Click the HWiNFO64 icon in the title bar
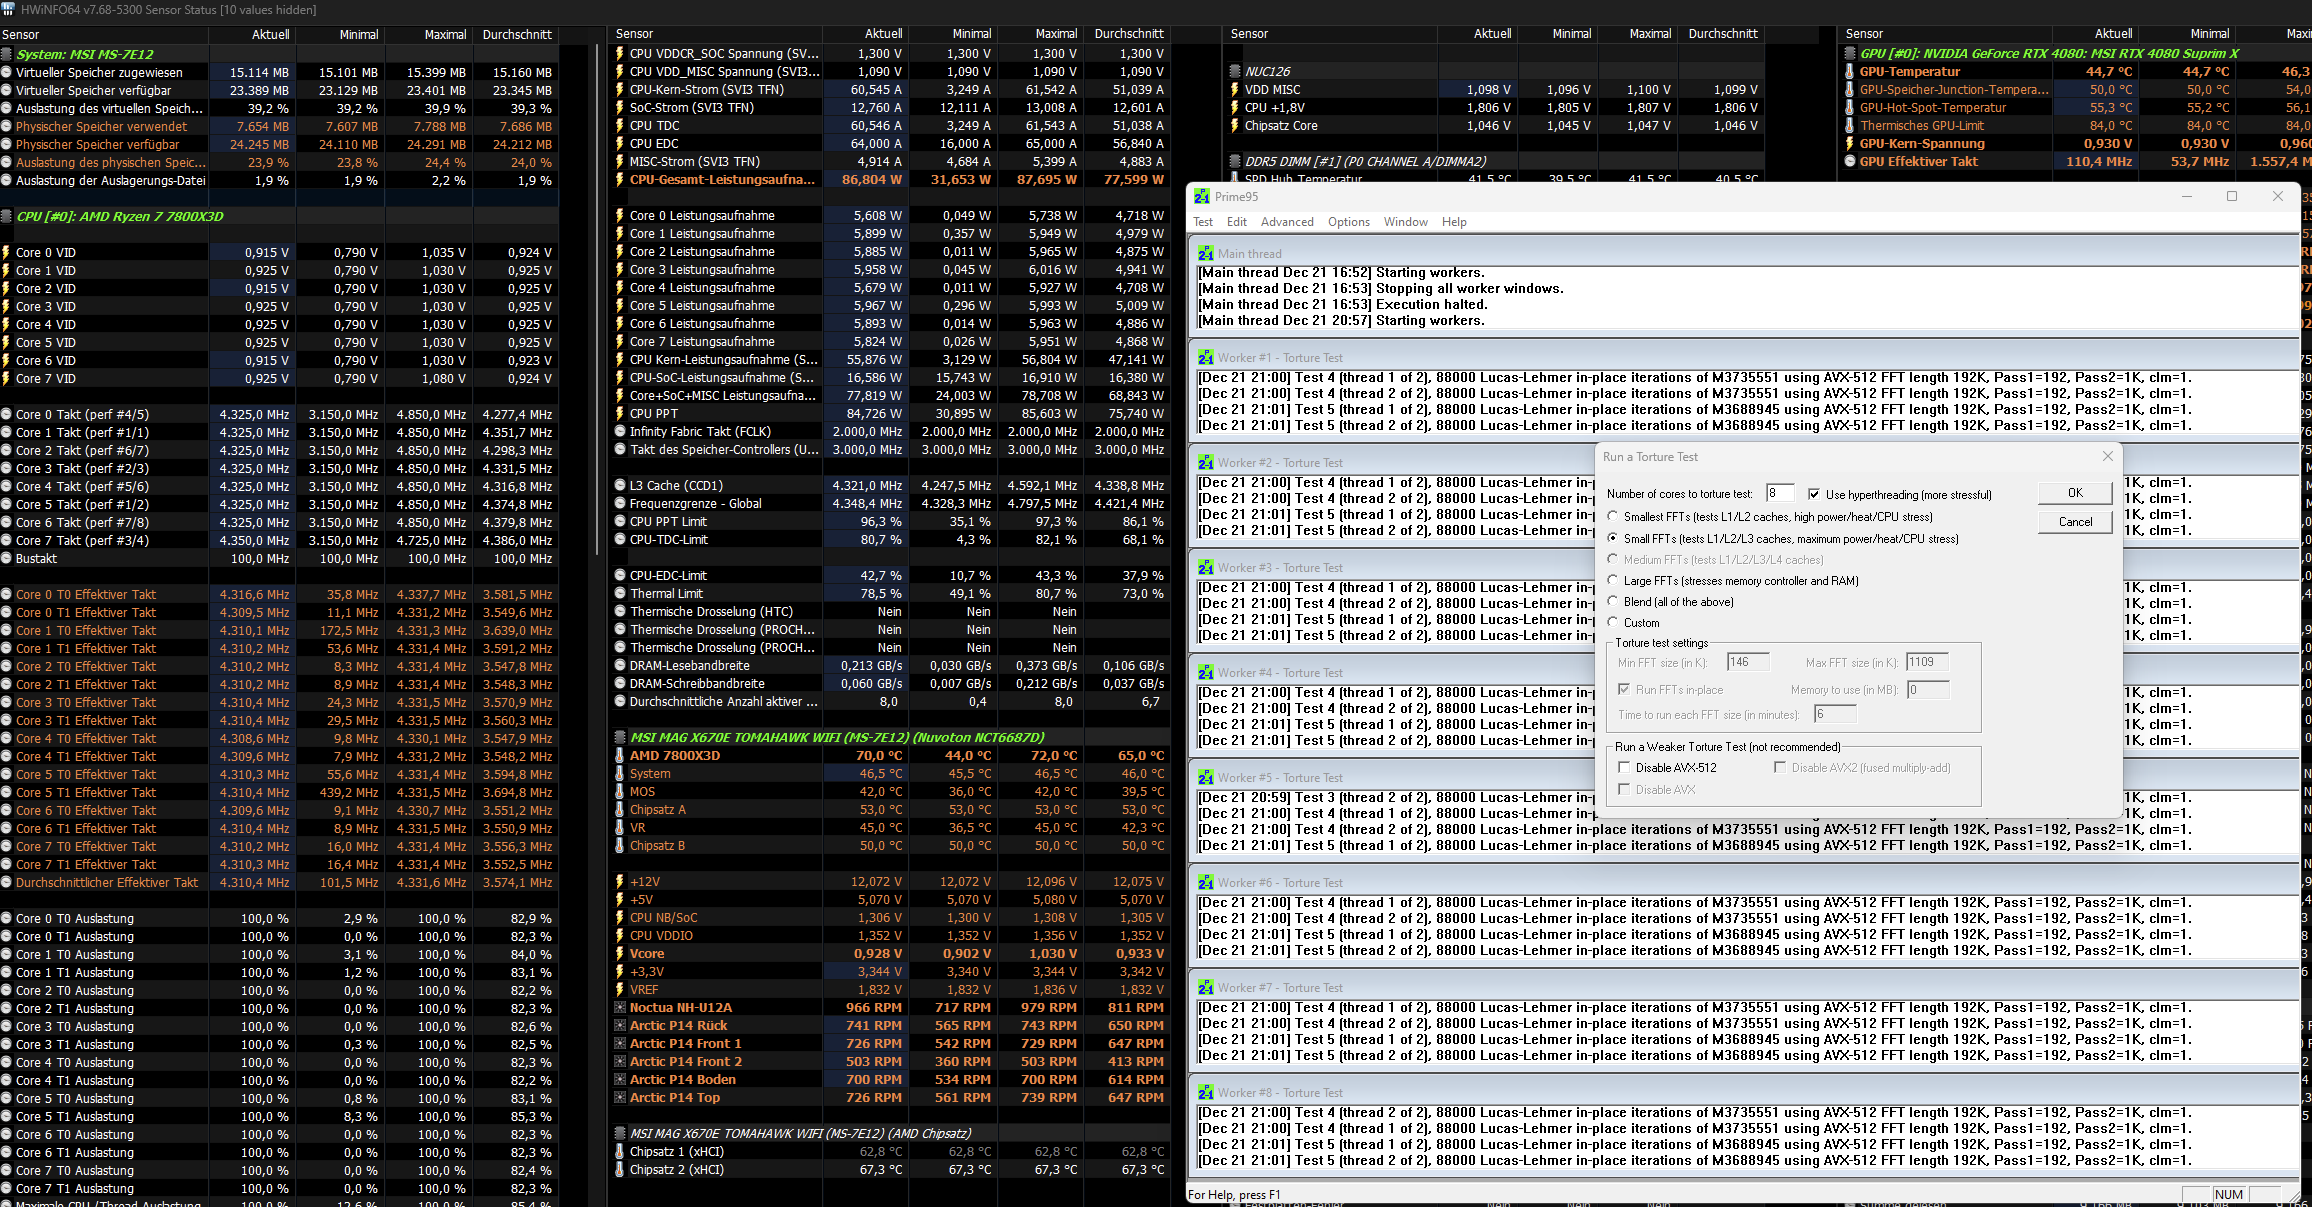2312x1207 pixels. 8,9
